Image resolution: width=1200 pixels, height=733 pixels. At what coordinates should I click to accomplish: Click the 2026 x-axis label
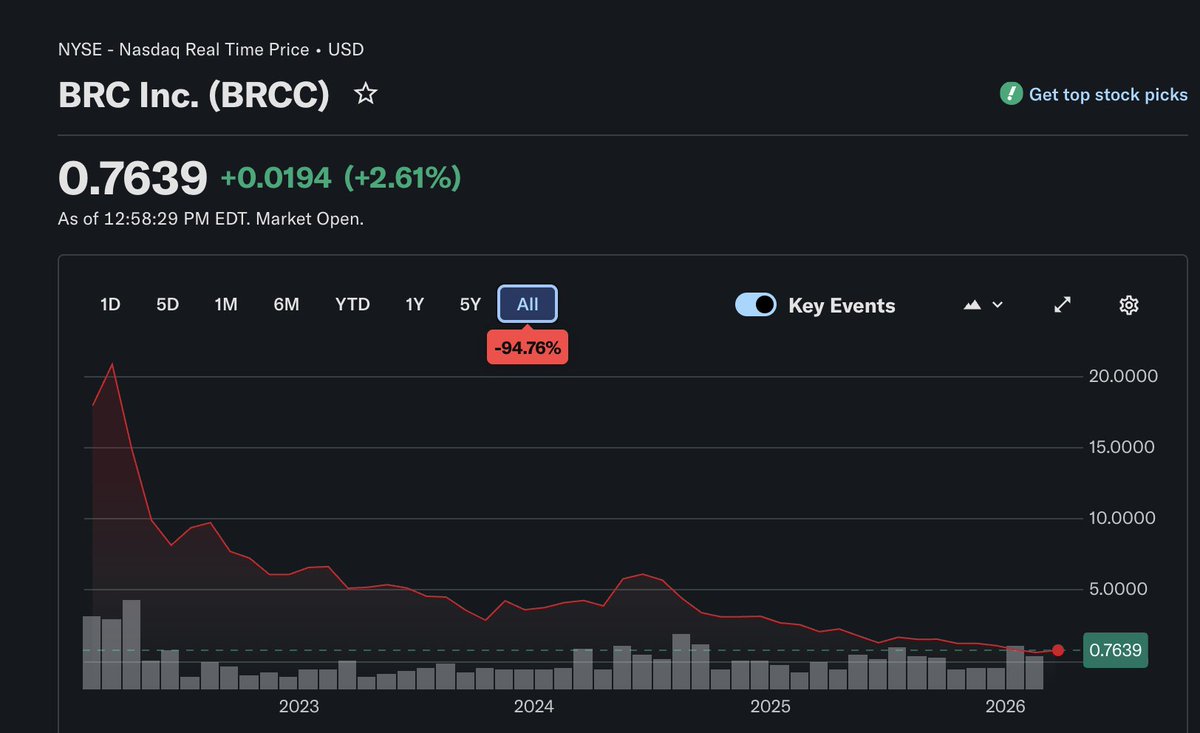click(1006, 707)
